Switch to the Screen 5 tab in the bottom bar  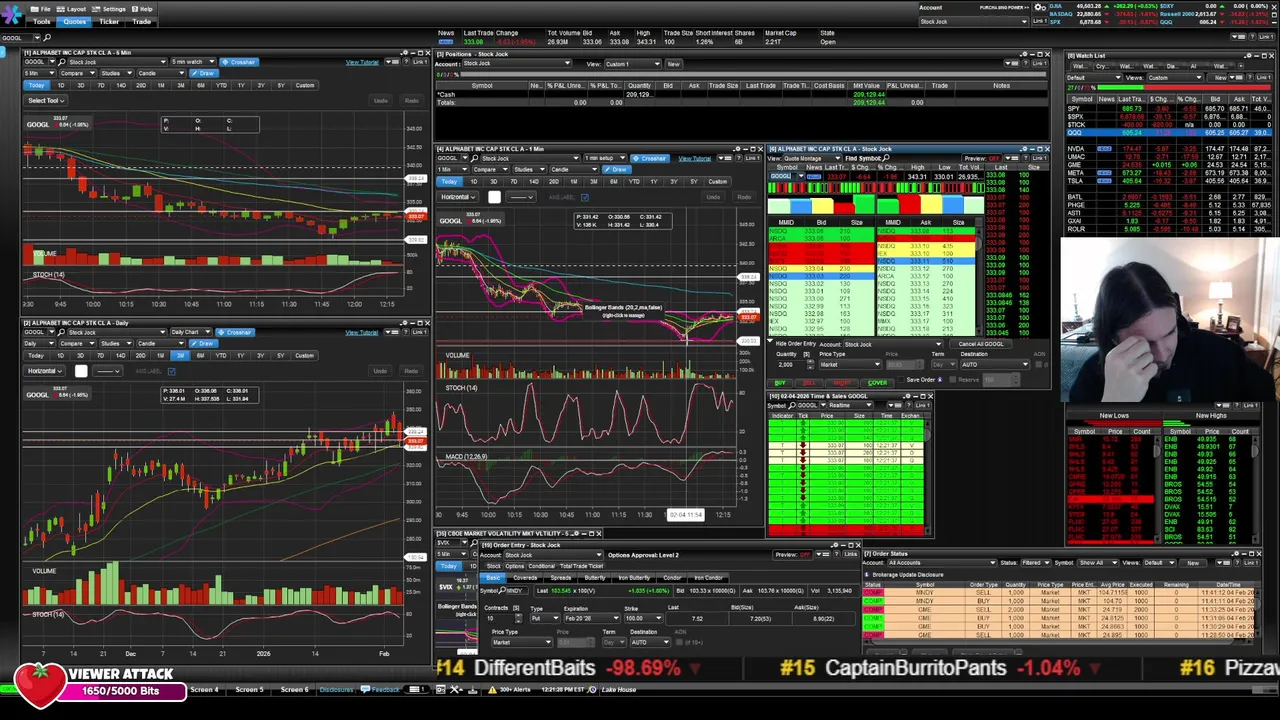pos(249,689)
